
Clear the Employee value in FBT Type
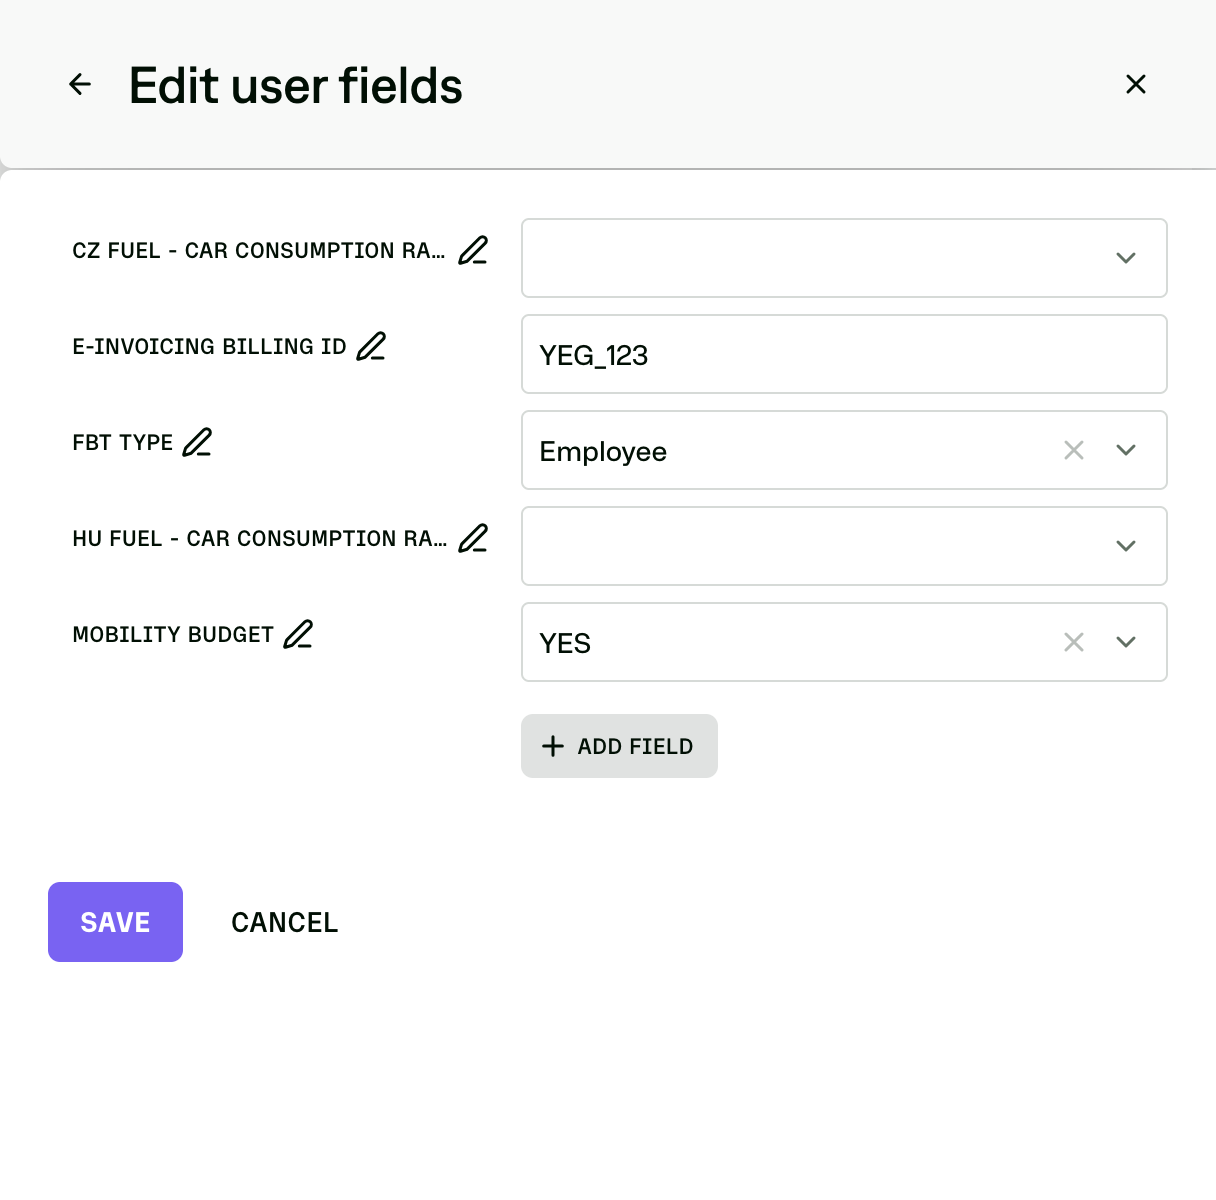click(1074, 450)
